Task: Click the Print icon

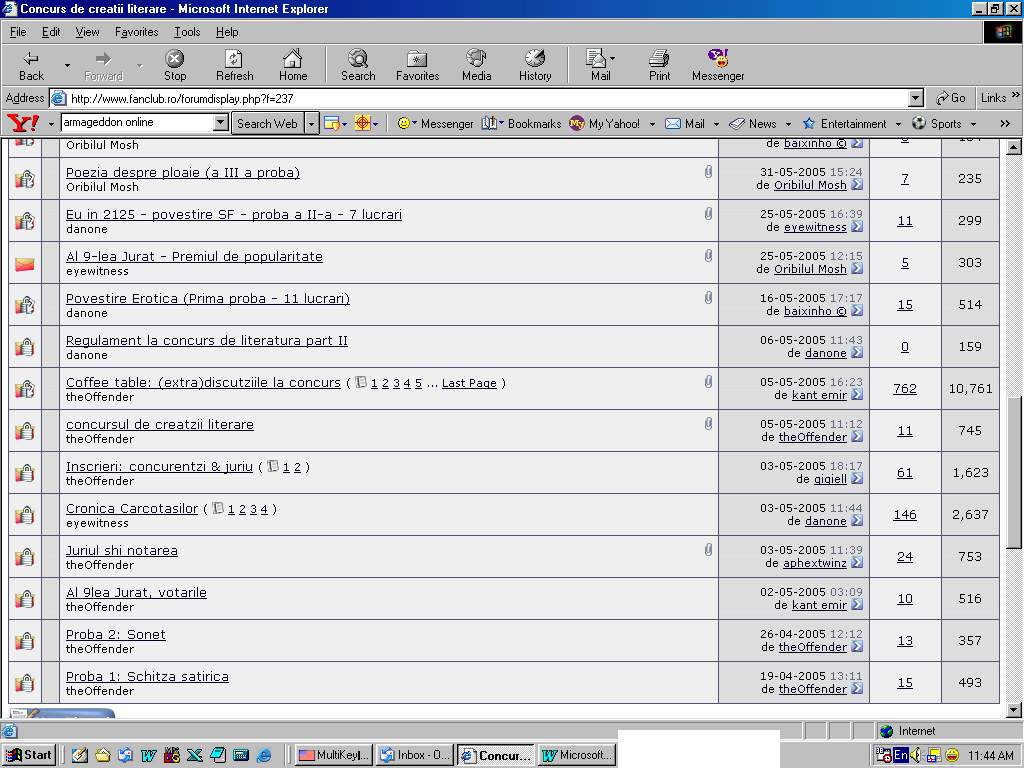Action: pos(659,66)
